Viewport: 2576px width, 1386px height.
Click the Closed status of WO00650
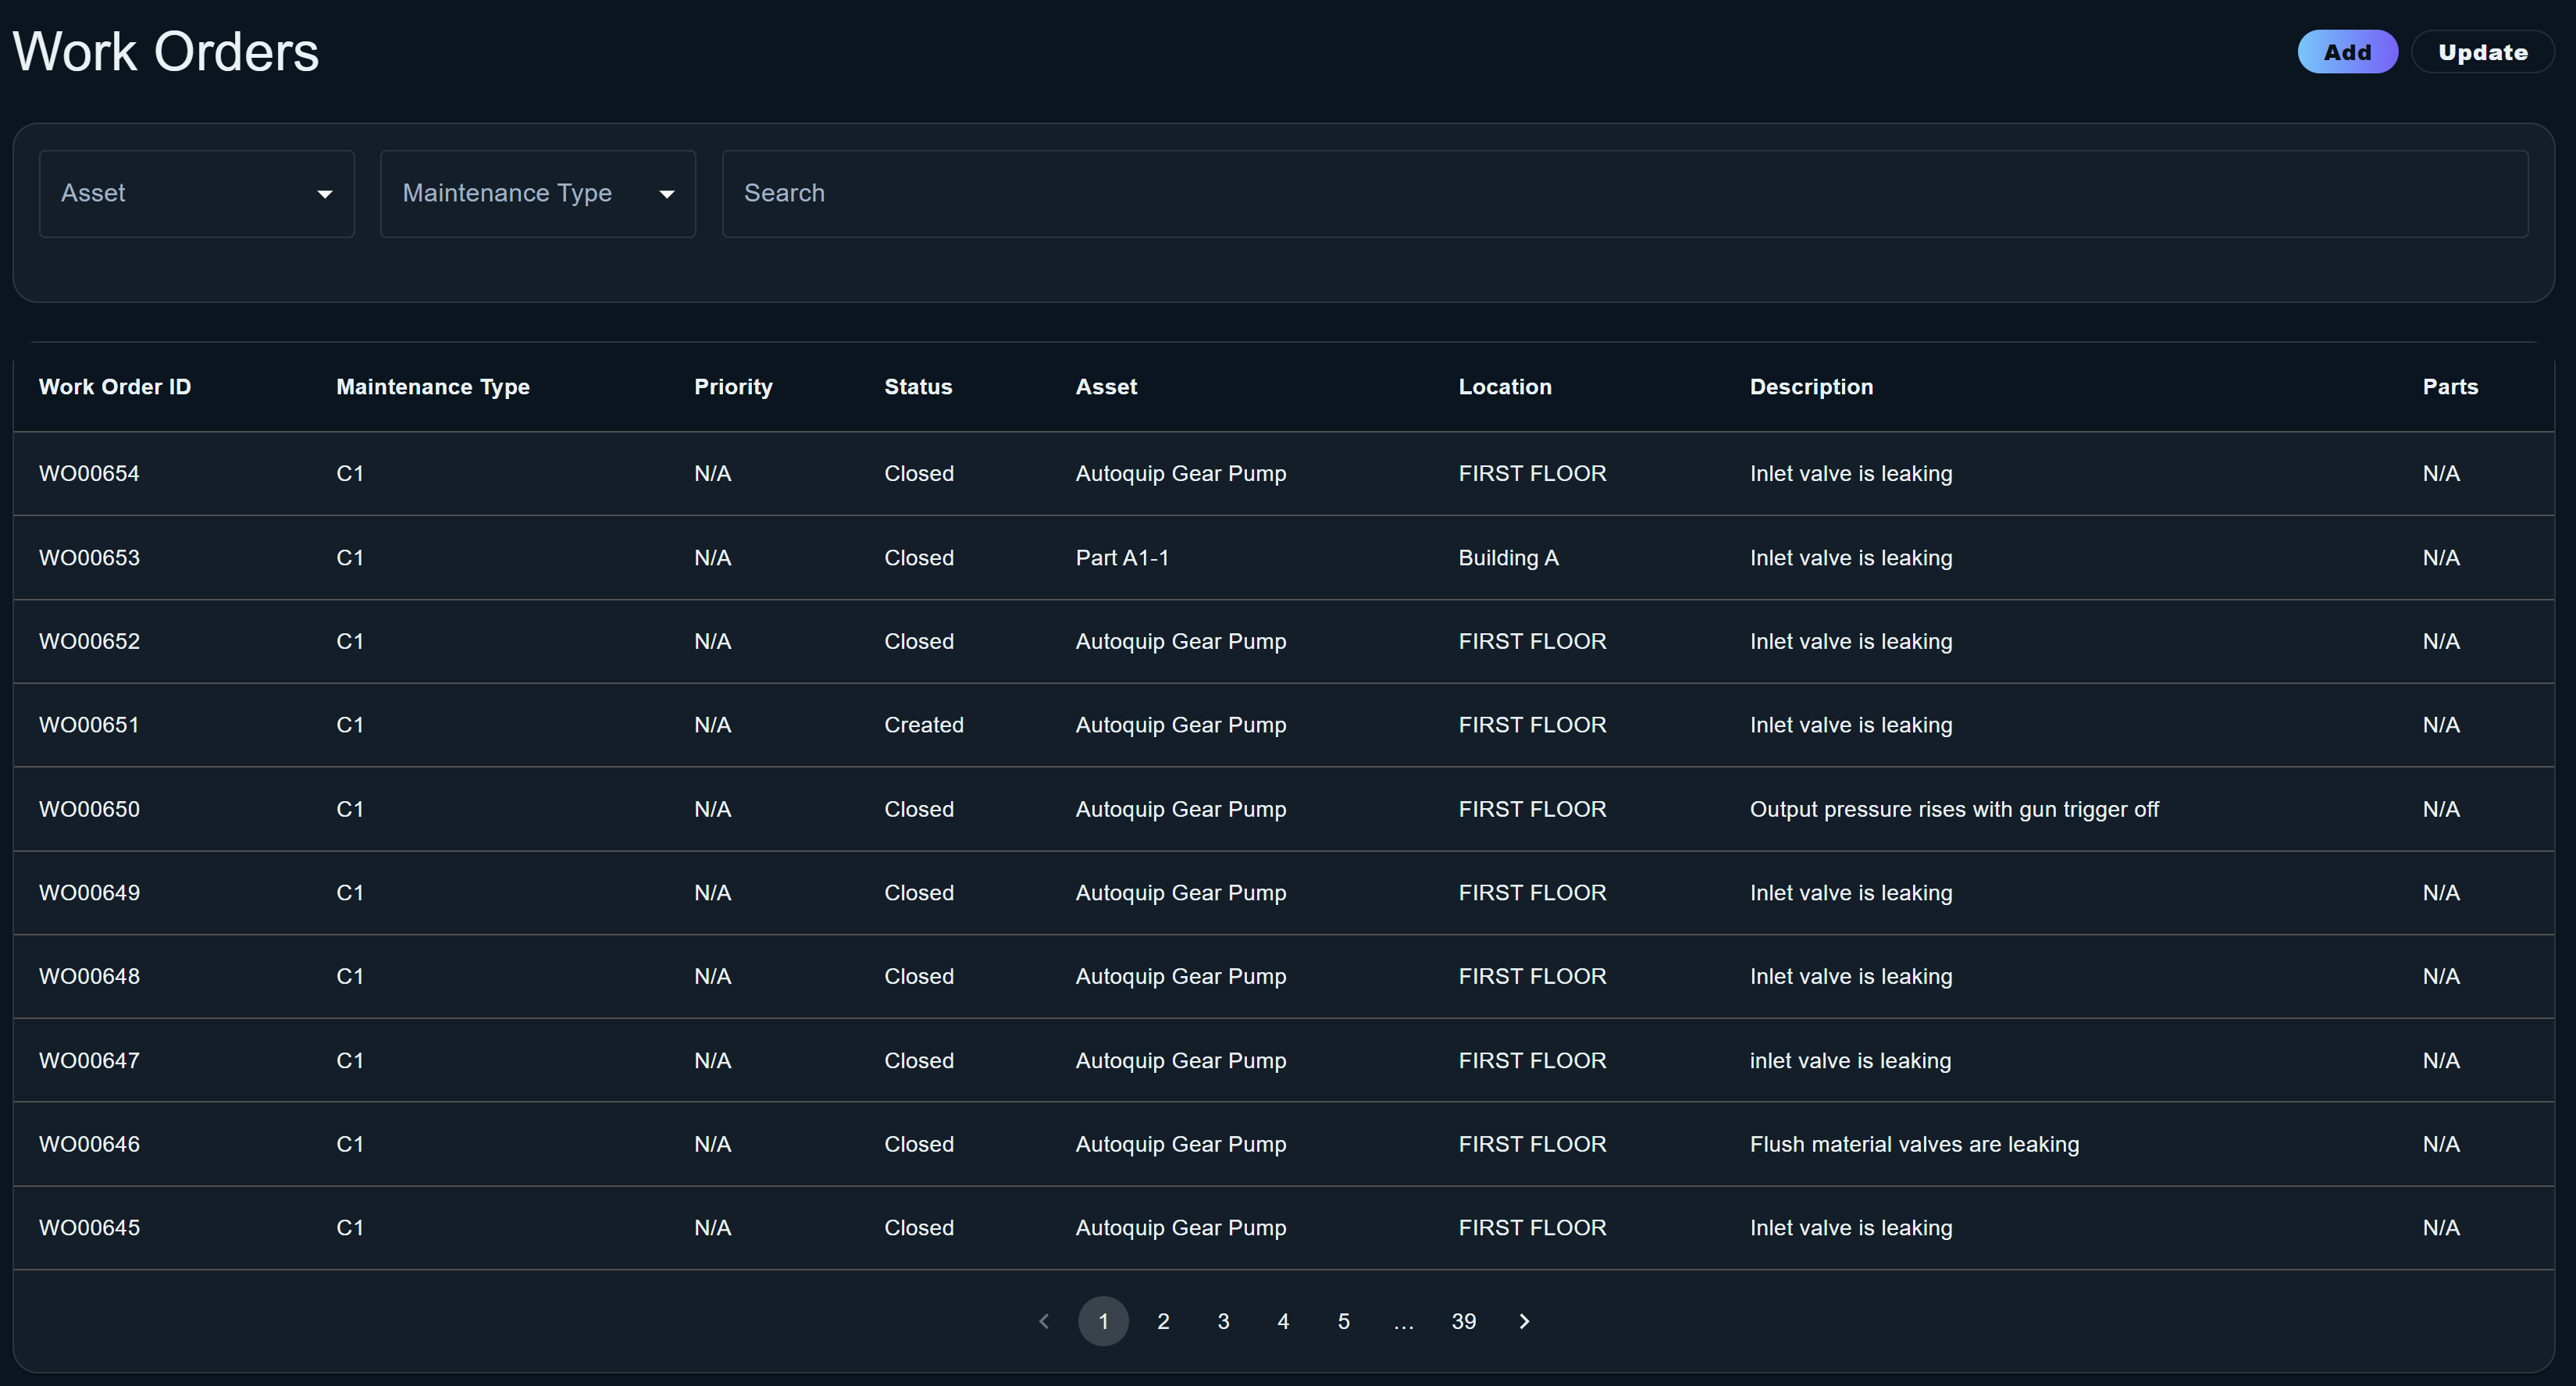(x=918, y=808)
